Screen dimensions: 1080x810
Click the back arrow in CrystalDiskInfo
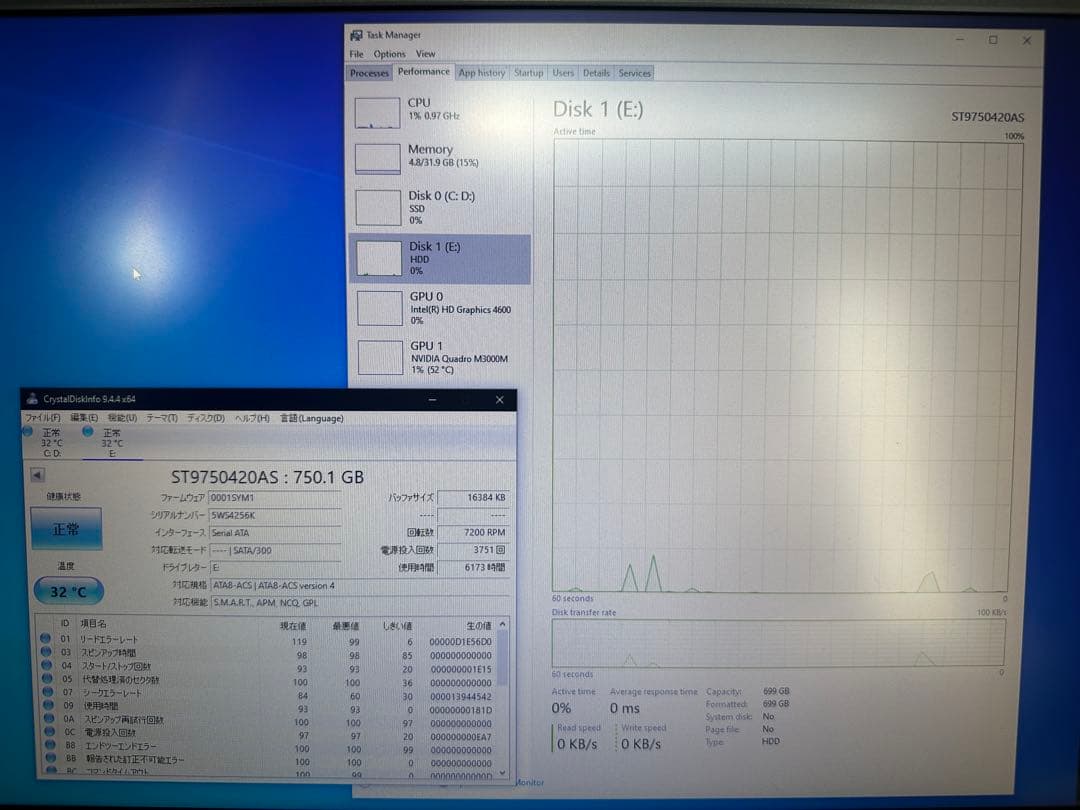click(x=36, y=475)
